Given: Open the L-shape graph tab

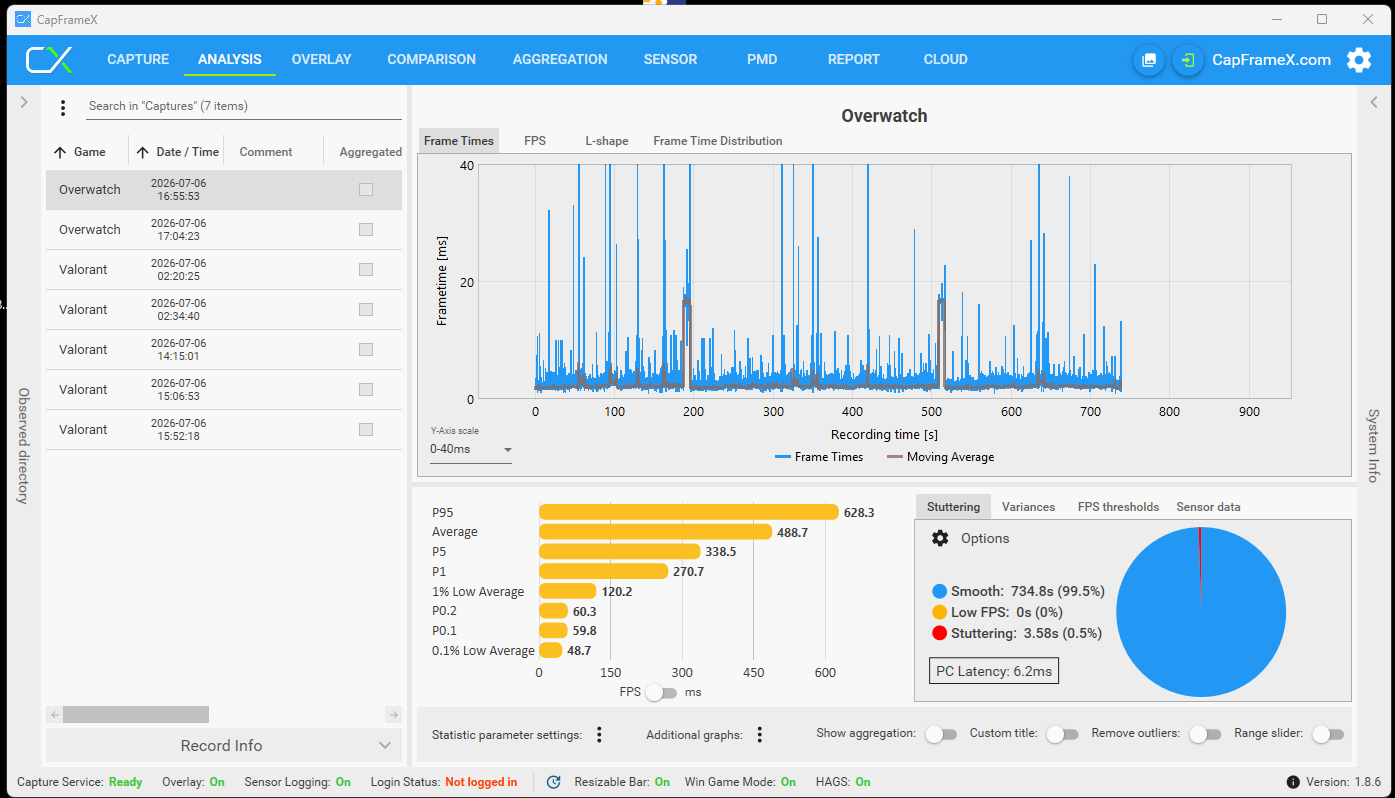Looking at the screenshot, I should (x=607, y=141).
